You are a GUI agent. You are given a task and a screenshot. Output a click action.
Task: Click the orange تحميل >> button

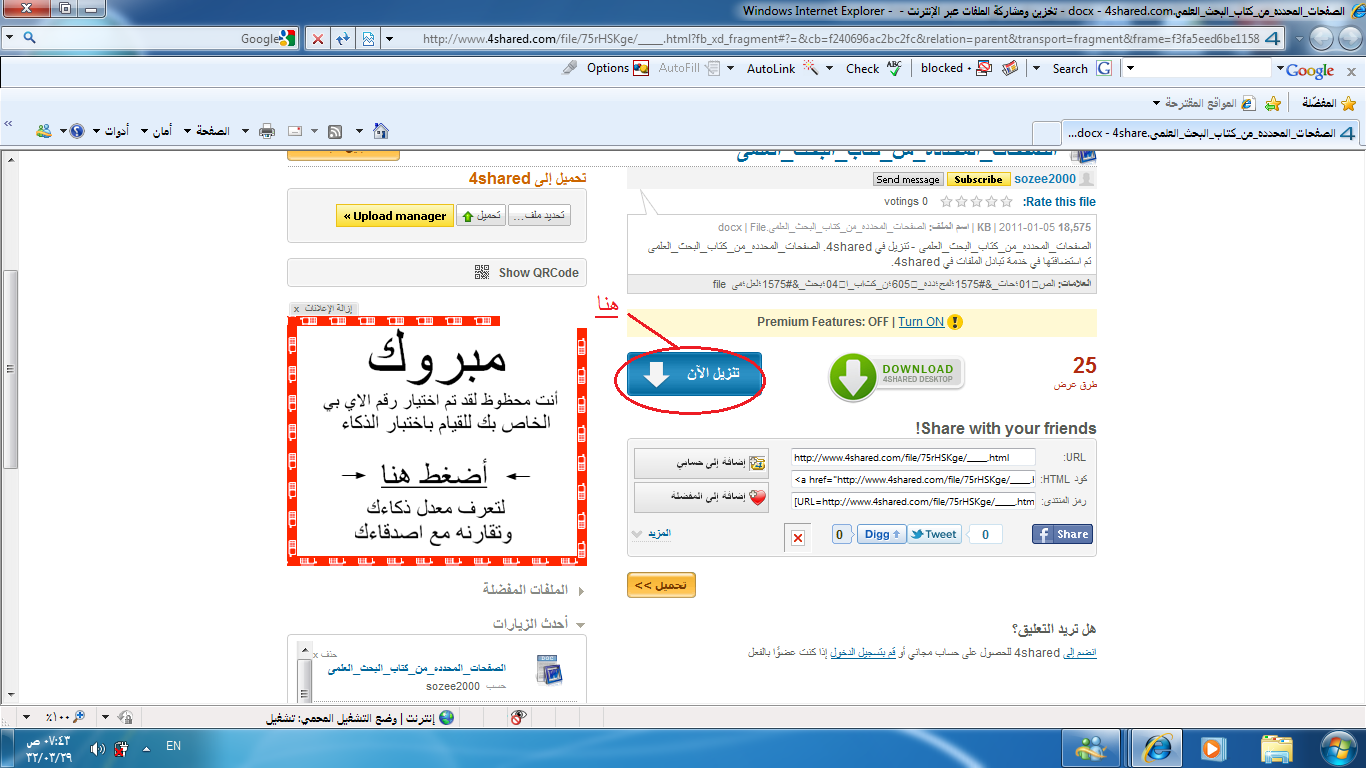pos(661,585)
